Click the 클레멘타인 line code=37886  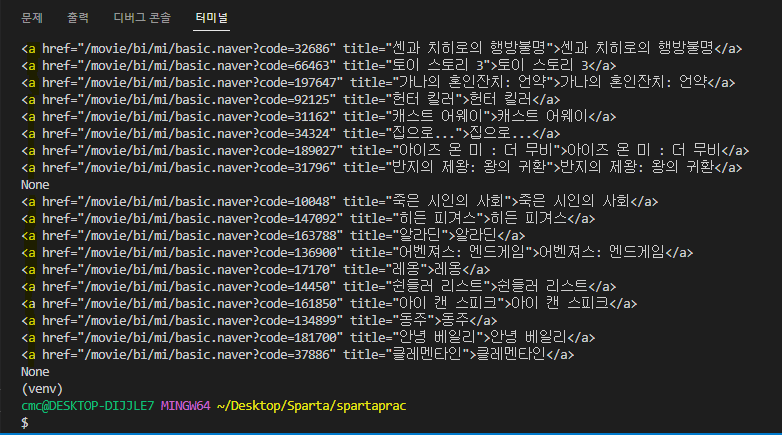297,354
